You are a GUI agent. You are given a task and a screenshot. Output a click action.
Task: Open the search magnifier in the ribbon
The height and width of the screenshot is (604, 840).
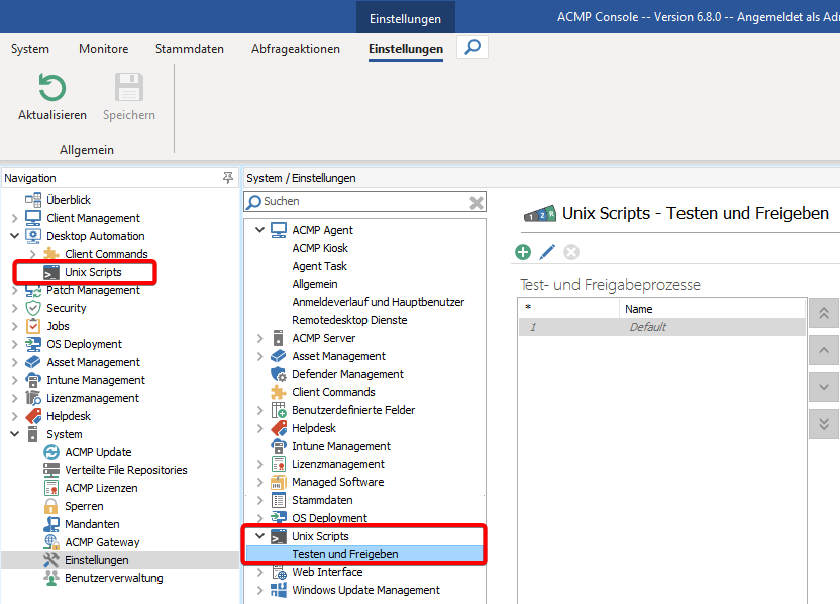tap(470, 47)
